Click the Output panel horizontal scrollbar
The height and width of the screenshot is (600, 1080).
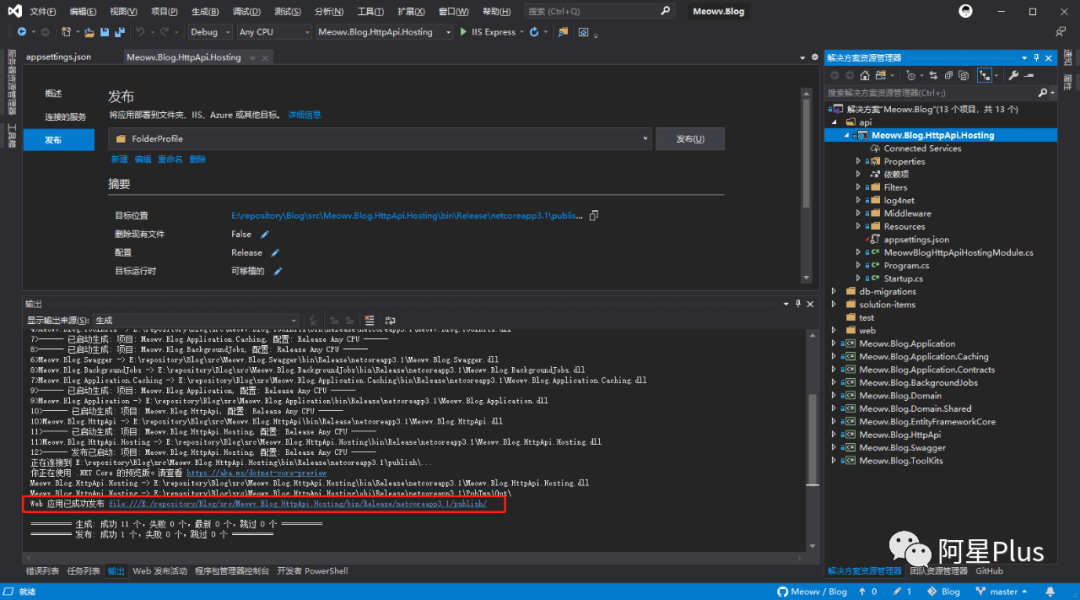tap(413, 557)
